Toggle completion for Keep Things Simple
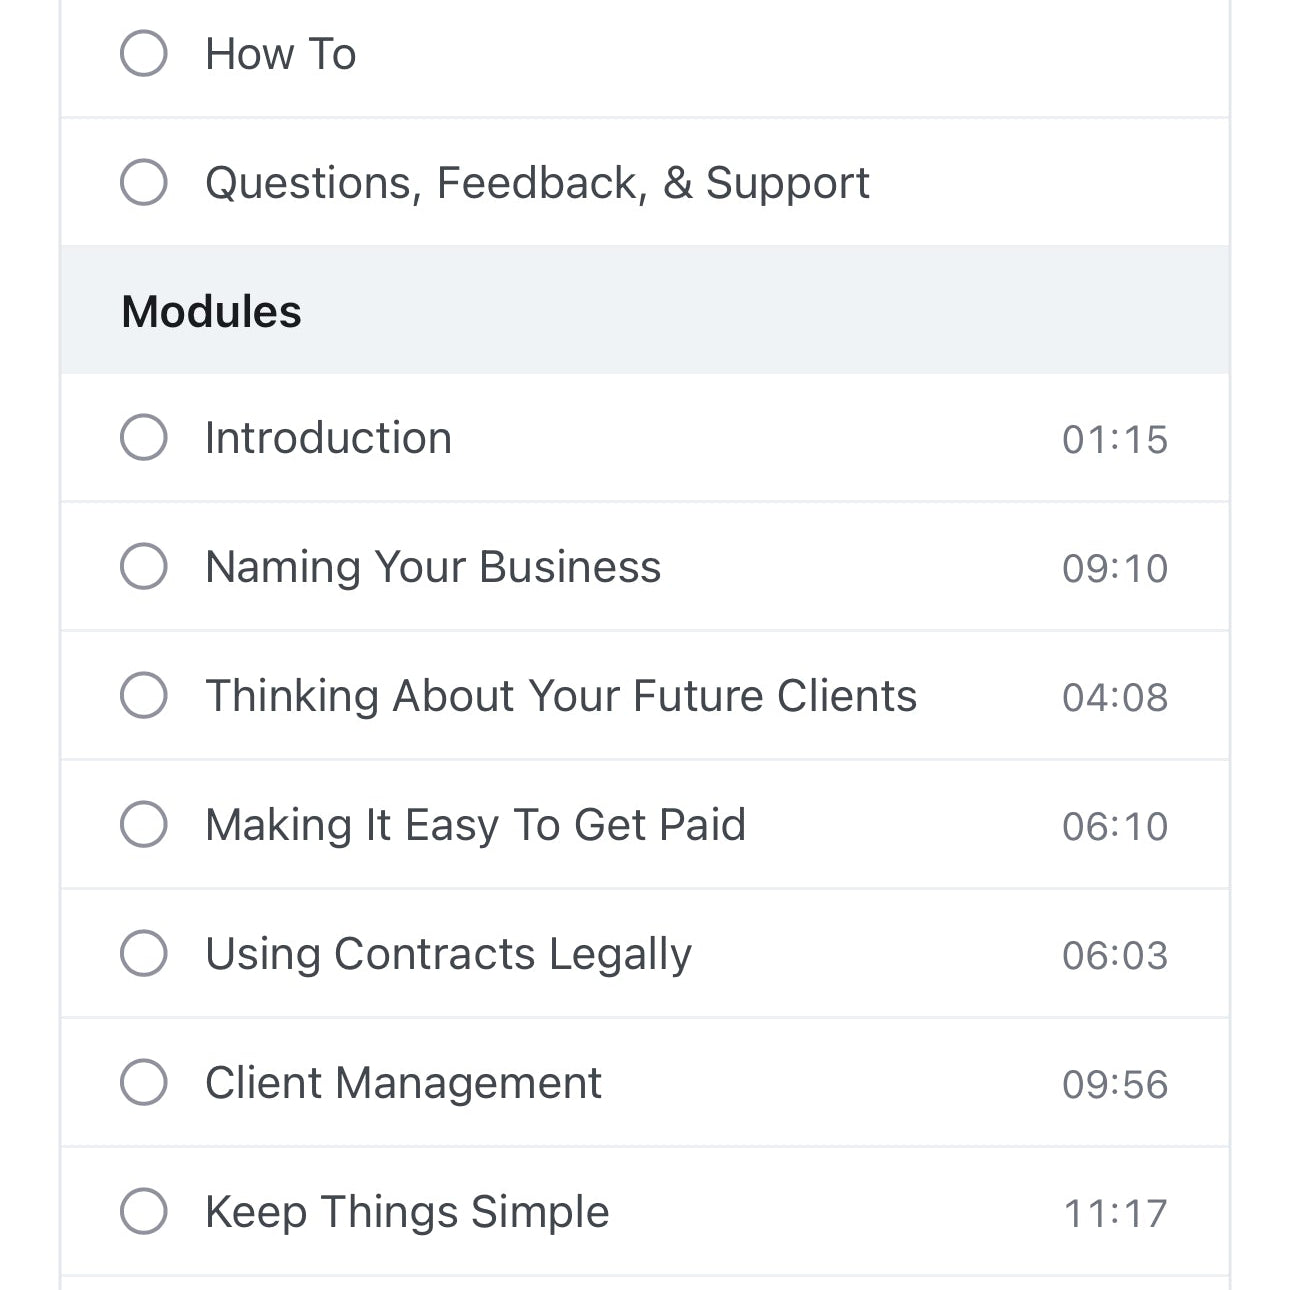The image size is (1290, 1290). coord(143,1211)
